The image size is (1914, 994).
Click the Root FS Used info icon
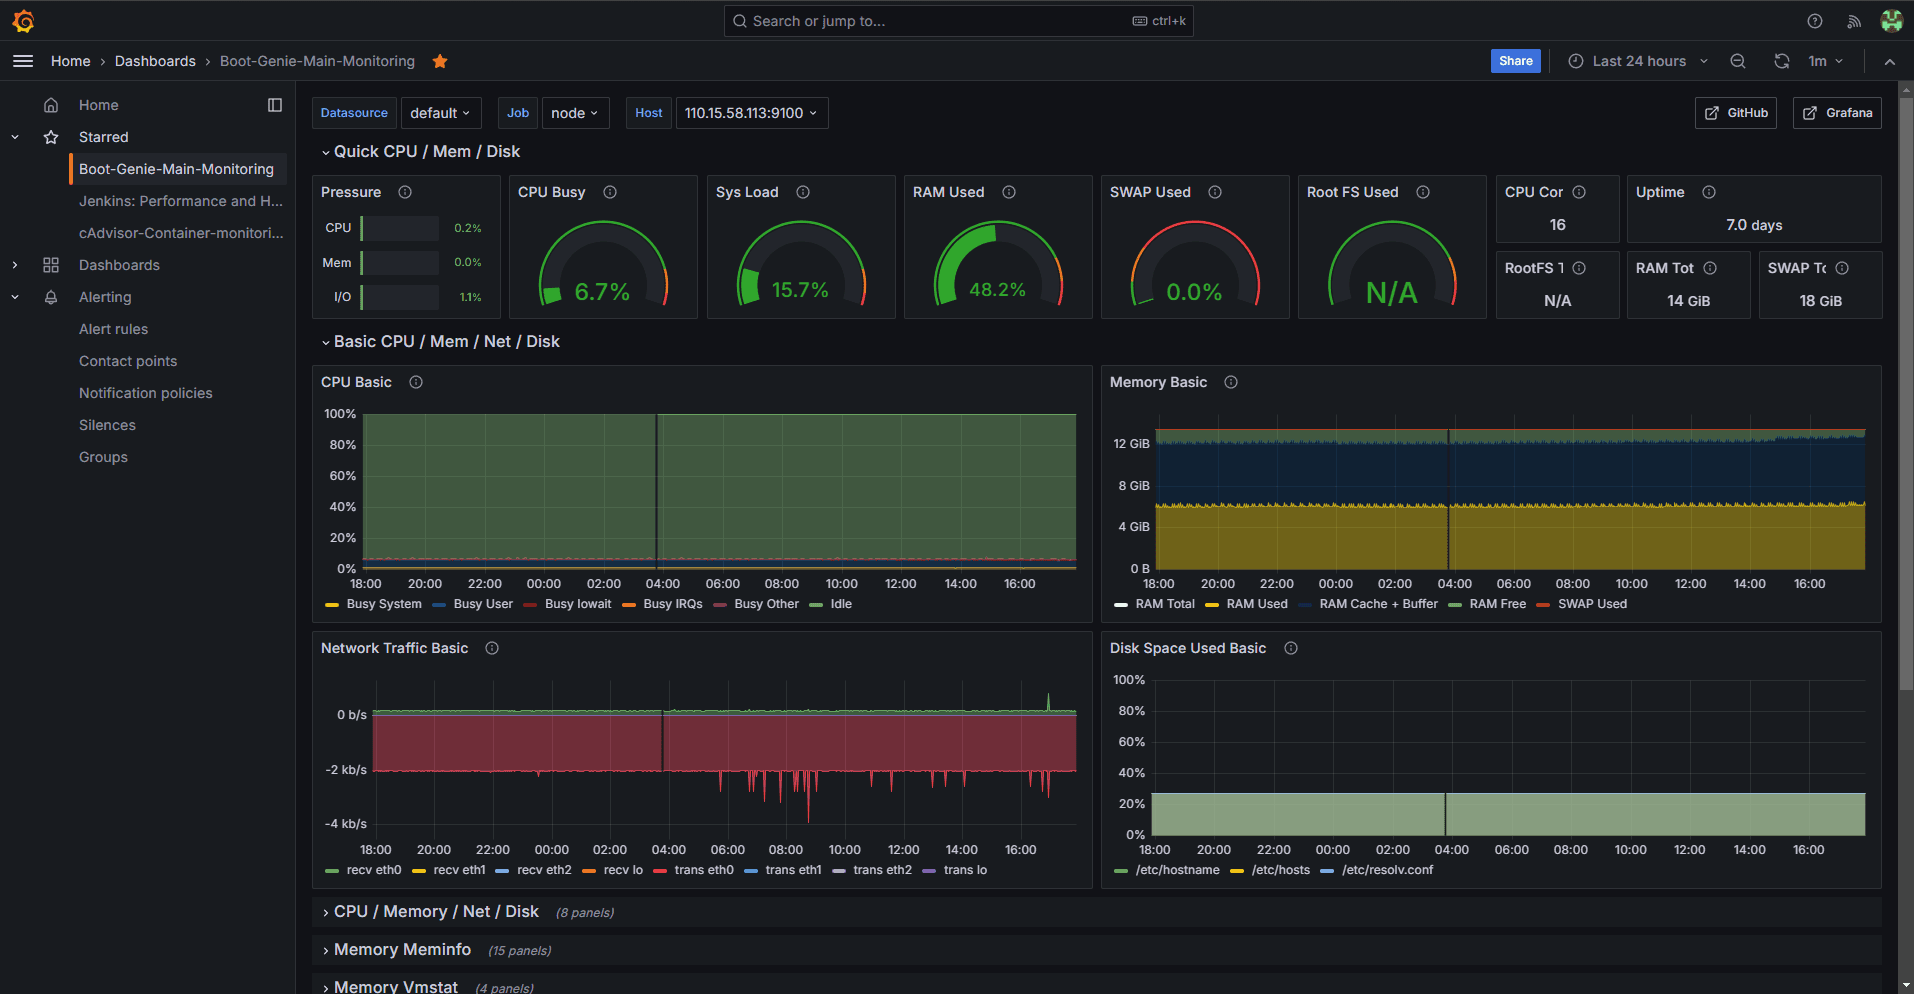[x=1423, y=192]
